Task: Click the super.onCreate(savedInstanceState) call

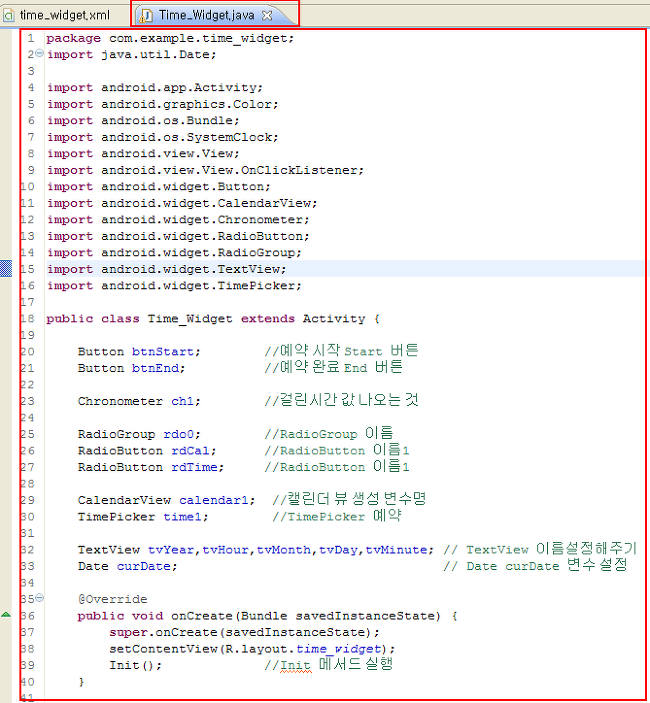Action: tap(244, 633)
